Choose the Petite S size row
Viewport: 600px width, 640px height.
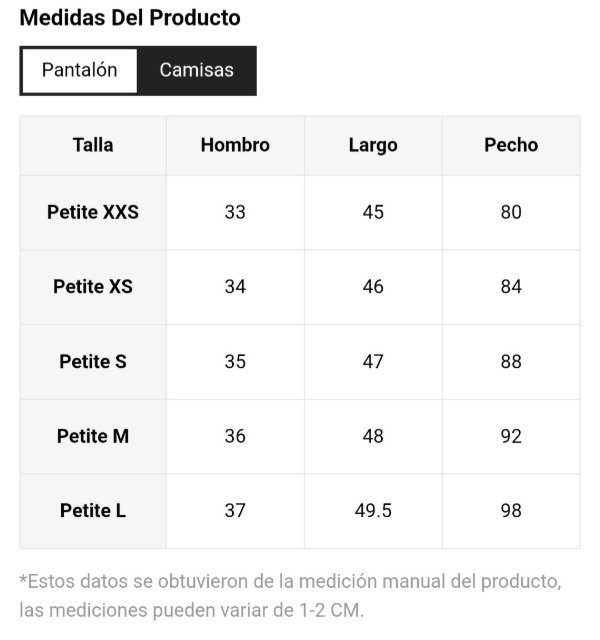click(x=93, y=361)
